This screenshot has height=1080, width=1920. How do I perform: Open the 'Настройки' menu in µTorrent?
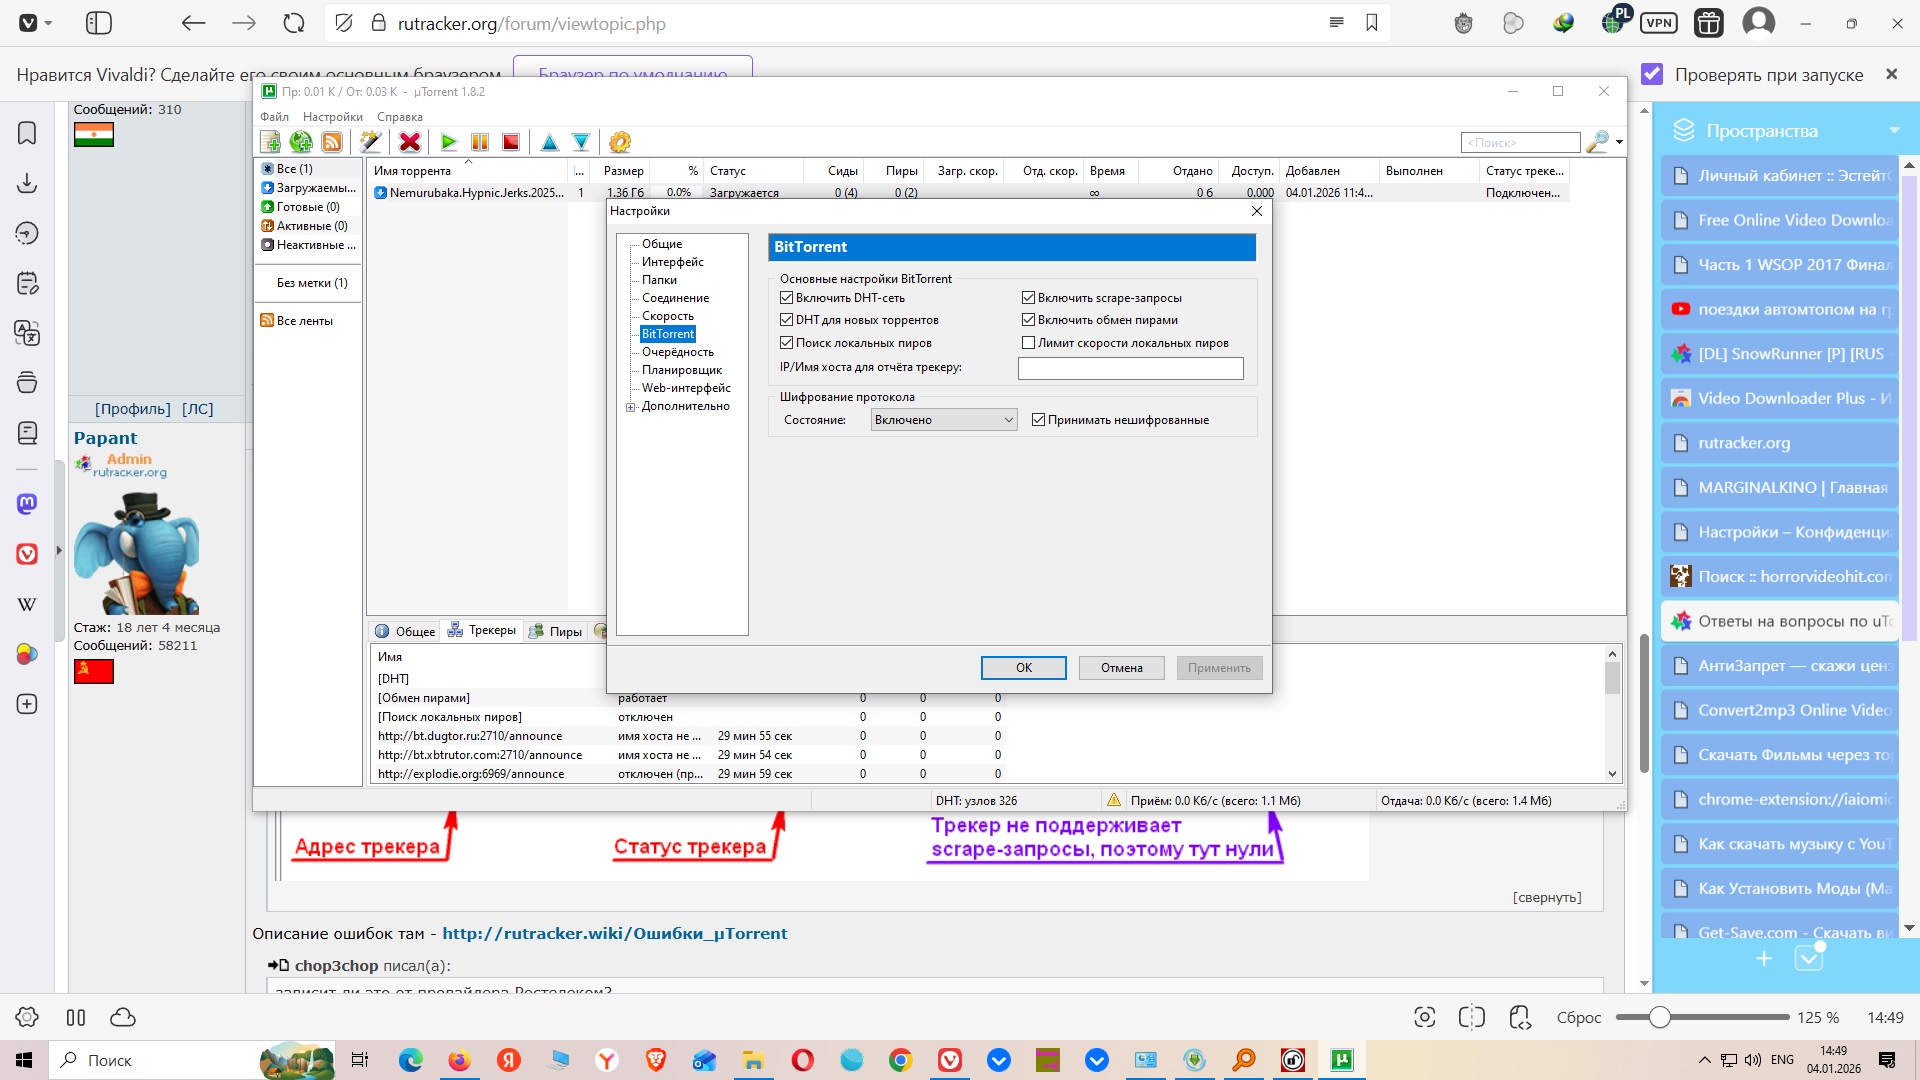pyautogui.click(x=332, y=117)
